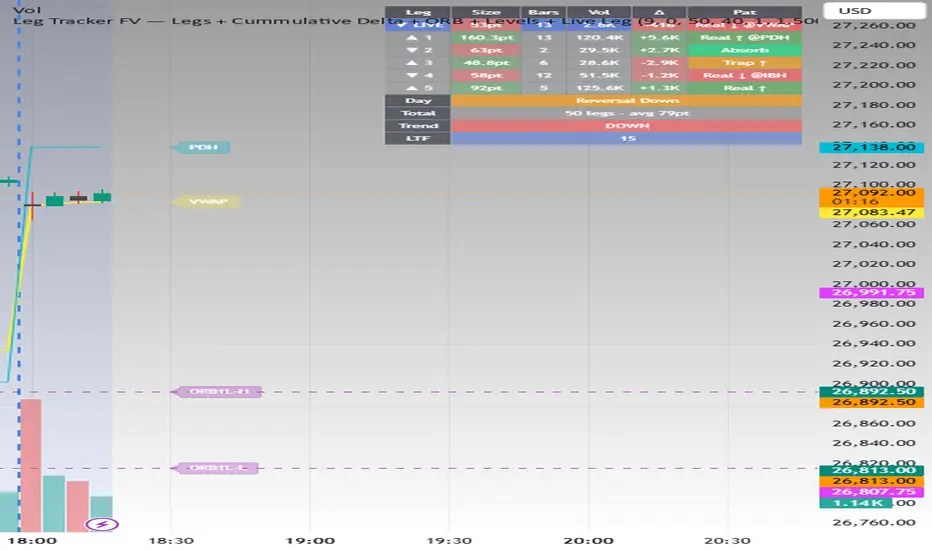Click the Trend row label
Viewport: 932px width, 550px height.
(x=418, y=125)
